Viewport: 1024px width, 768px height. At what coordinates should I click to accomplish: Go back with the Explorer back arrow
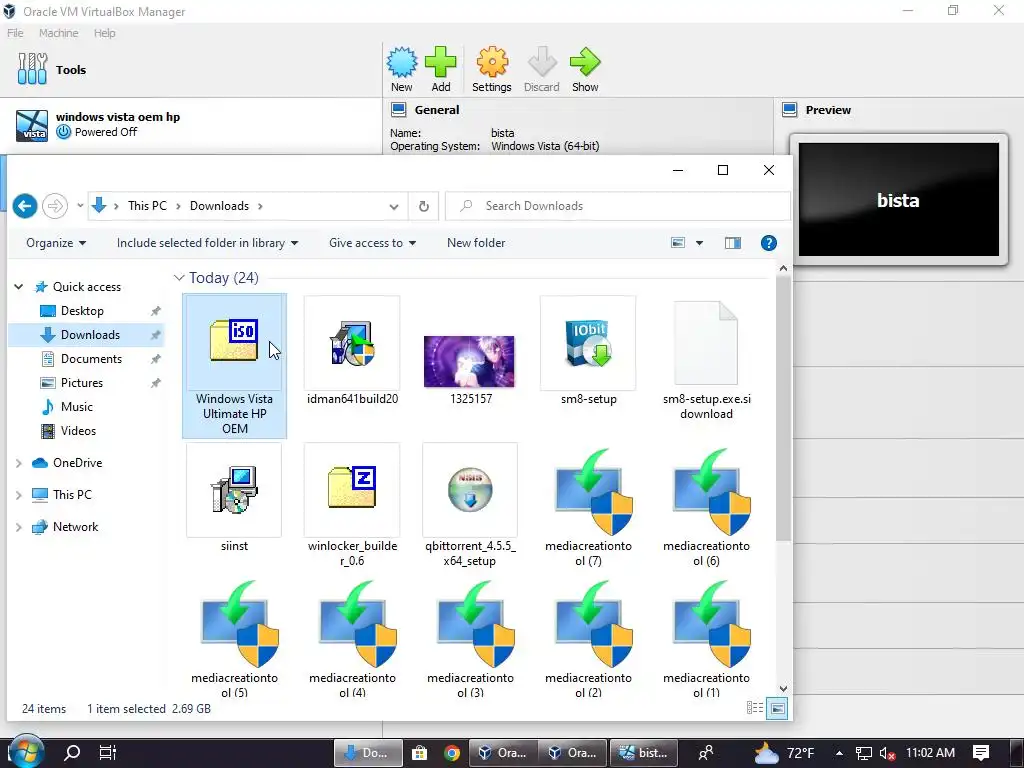click(25, 206)
